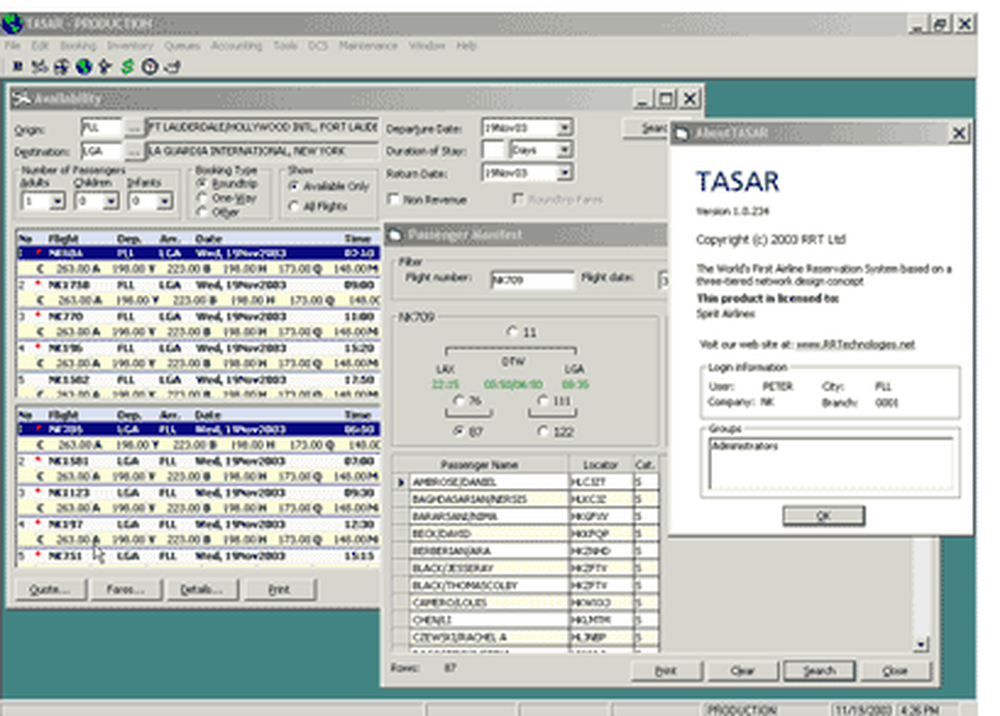Select the 111 radio button under LGA
Viewport: 1000px width, 716px height.
[542, 400]
